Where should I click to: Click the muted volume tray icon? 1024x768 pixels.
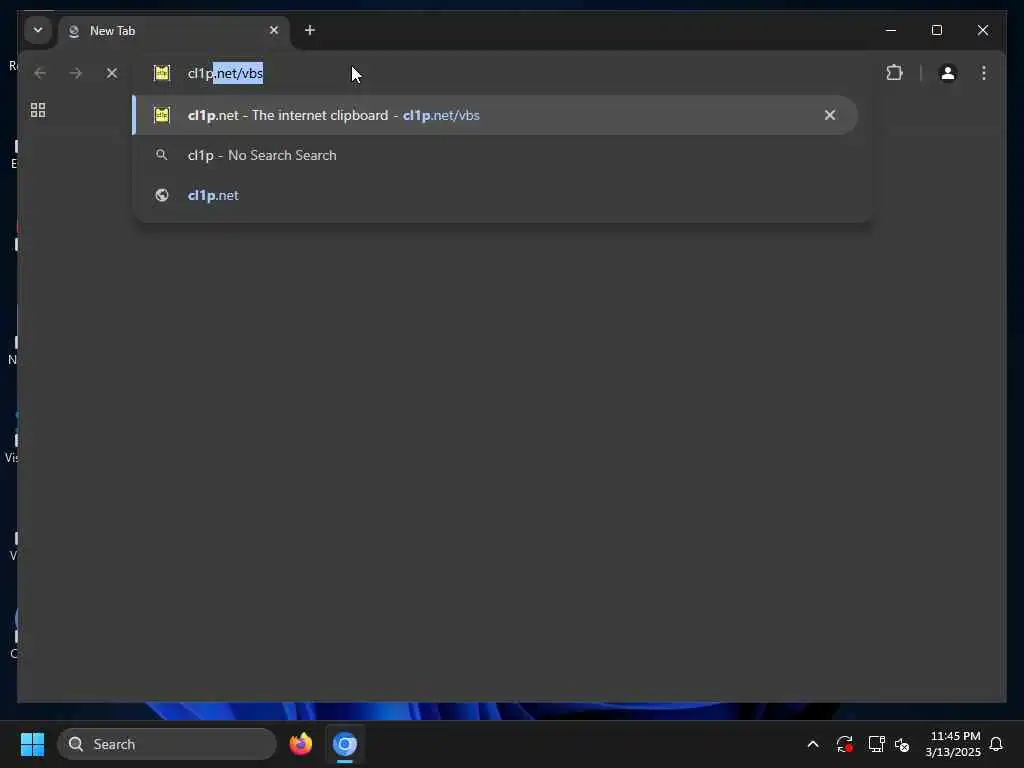pyautogui.click(x=902, y=744)
